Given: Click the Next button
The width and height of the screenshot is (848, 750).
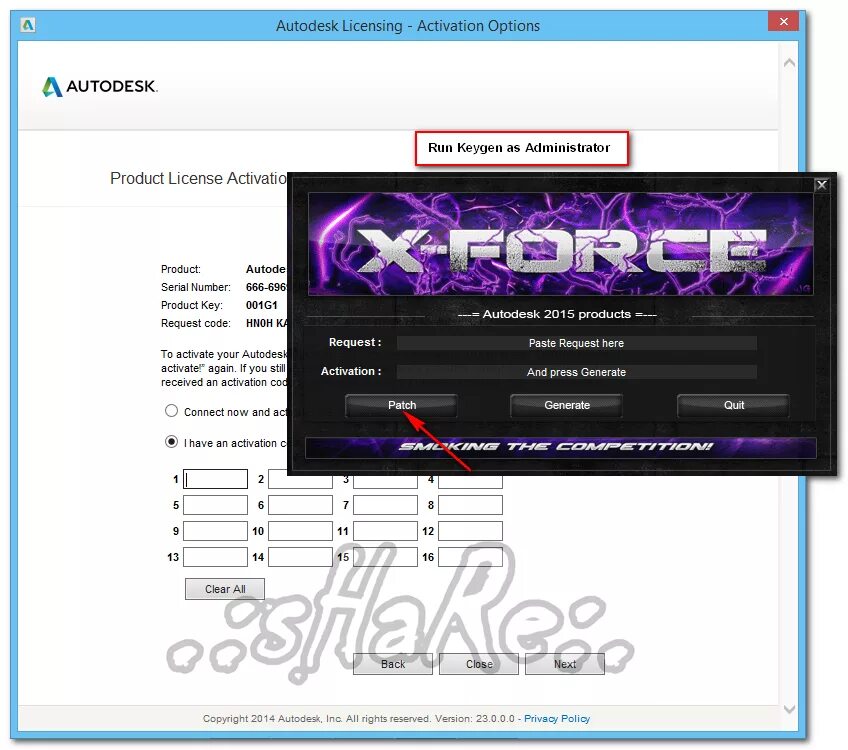Looking at the screenshot, I should (x=565, y=664).
